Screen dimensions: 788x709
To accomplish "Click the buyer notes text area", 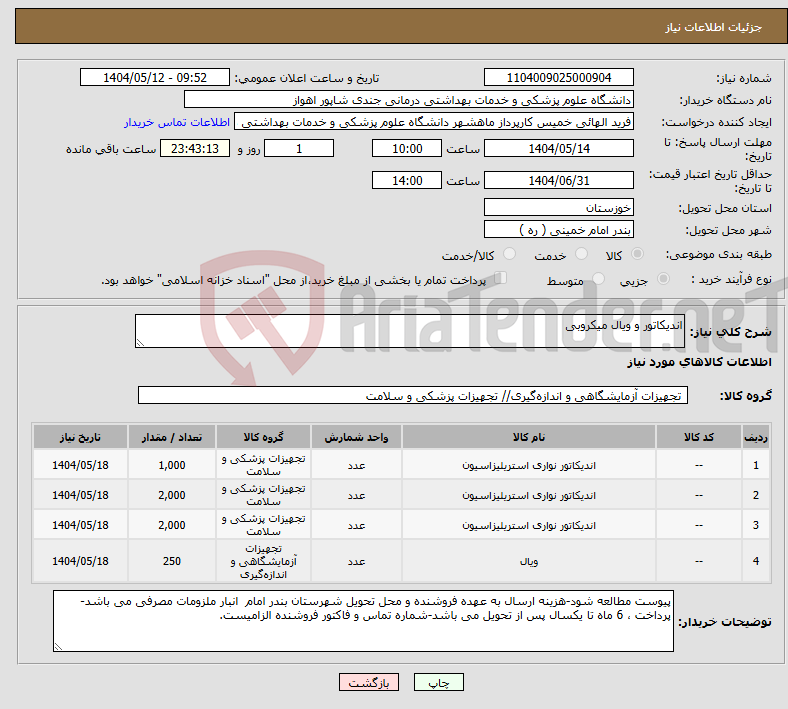I will [x=363, y=621].
